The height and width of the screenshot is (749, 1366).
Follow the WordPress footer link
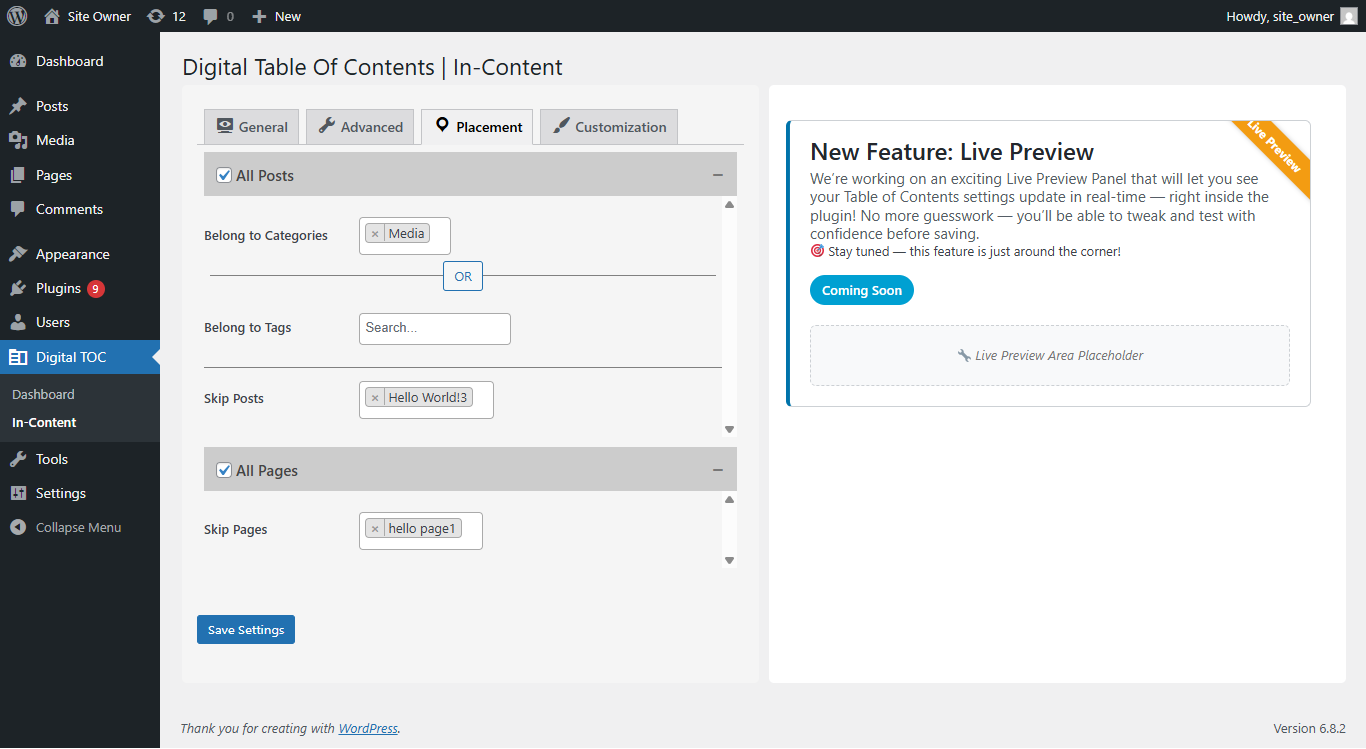click(x=368, y=728)
